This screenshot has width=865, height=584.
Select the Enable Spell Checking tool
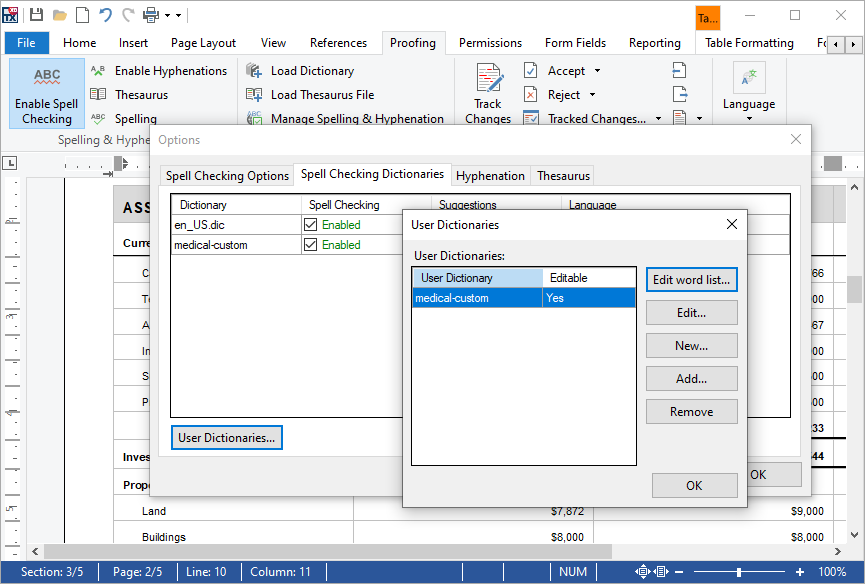46,93
